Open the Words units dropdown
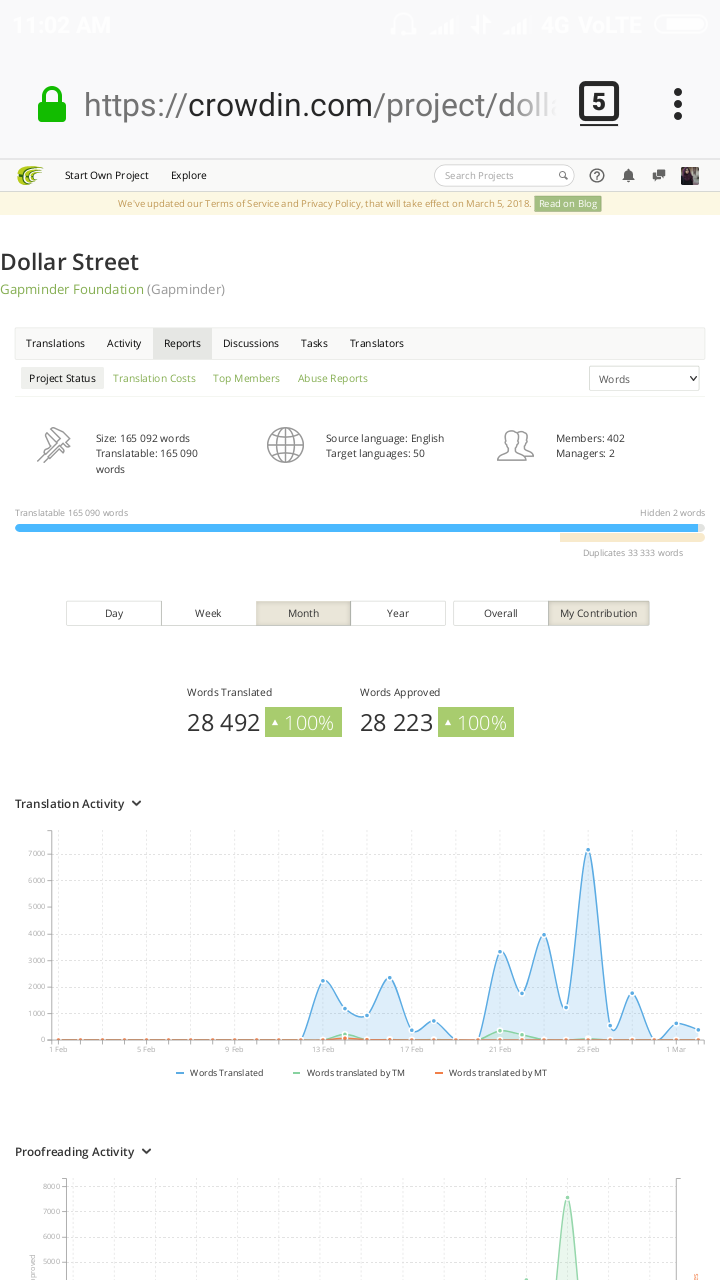Image resolution: width=720 pixels, height=1280 pixels. coord(644,379)
